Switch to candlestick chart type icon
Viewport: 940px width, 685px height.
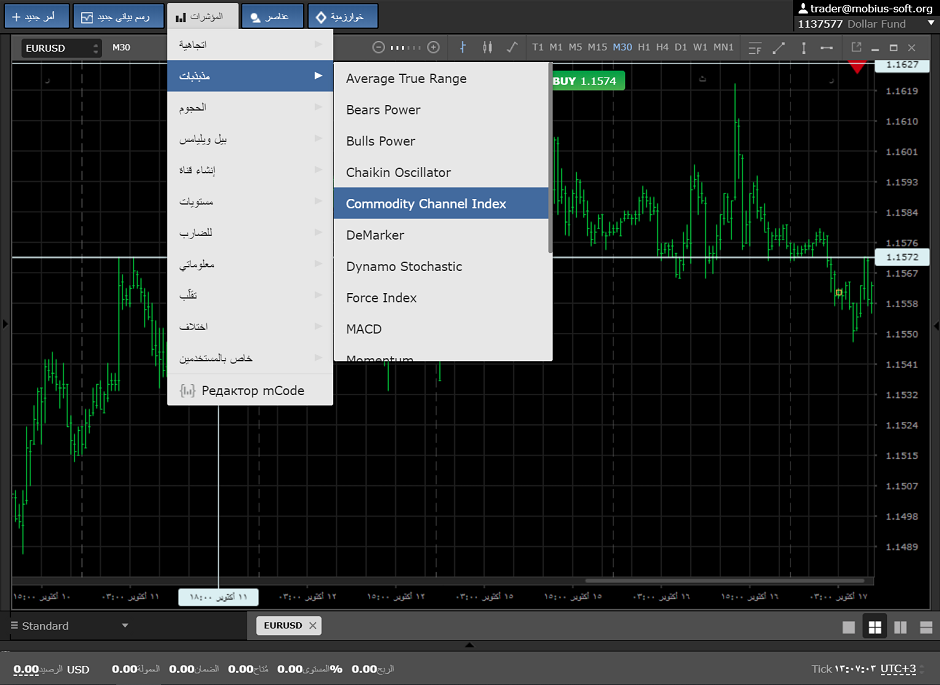[x=488, y=47]
